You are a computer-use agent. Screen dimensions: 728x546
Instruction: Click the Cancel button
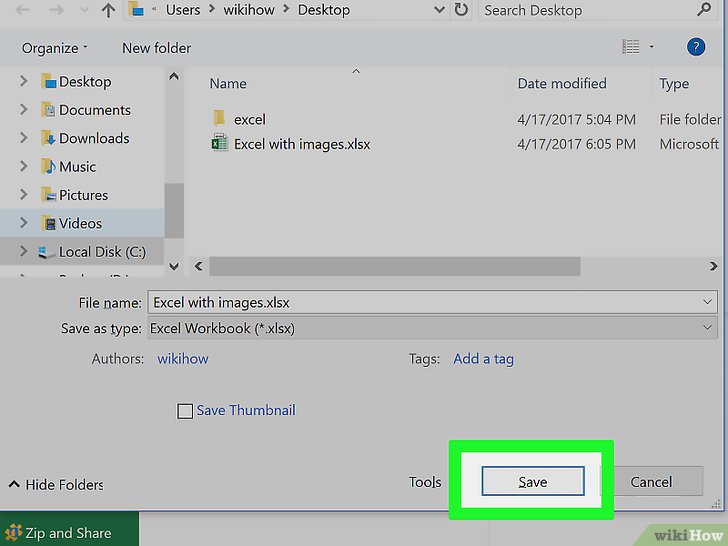651,481
